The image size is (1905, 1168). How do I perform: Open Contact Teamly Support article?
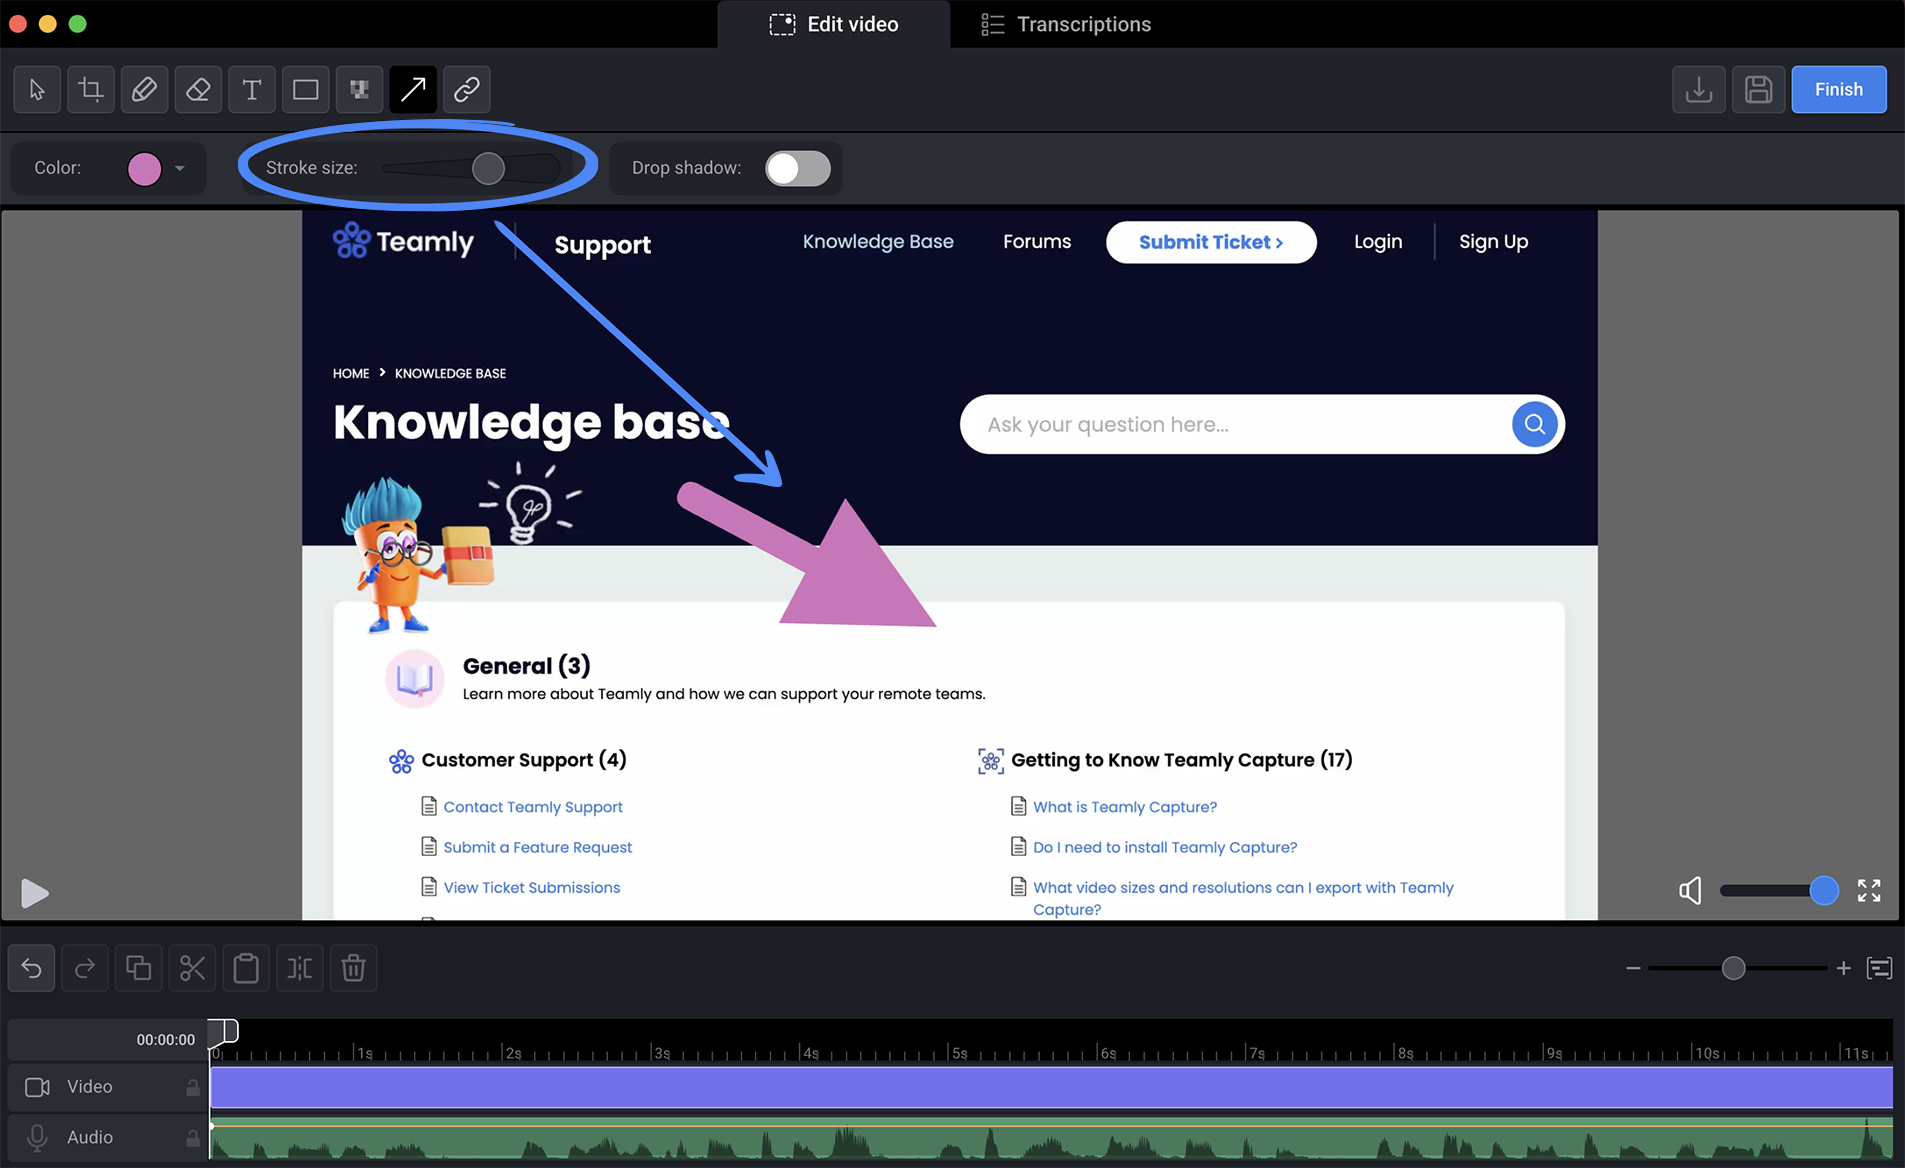pyautogui.click(x=533, y=807)
